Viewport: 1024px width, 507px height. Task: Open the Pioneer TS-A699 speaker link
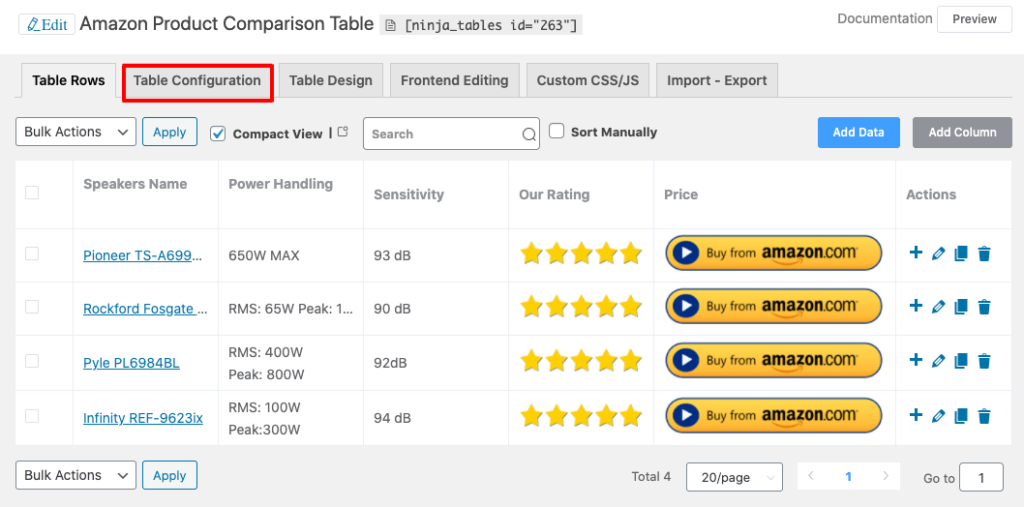142,255
